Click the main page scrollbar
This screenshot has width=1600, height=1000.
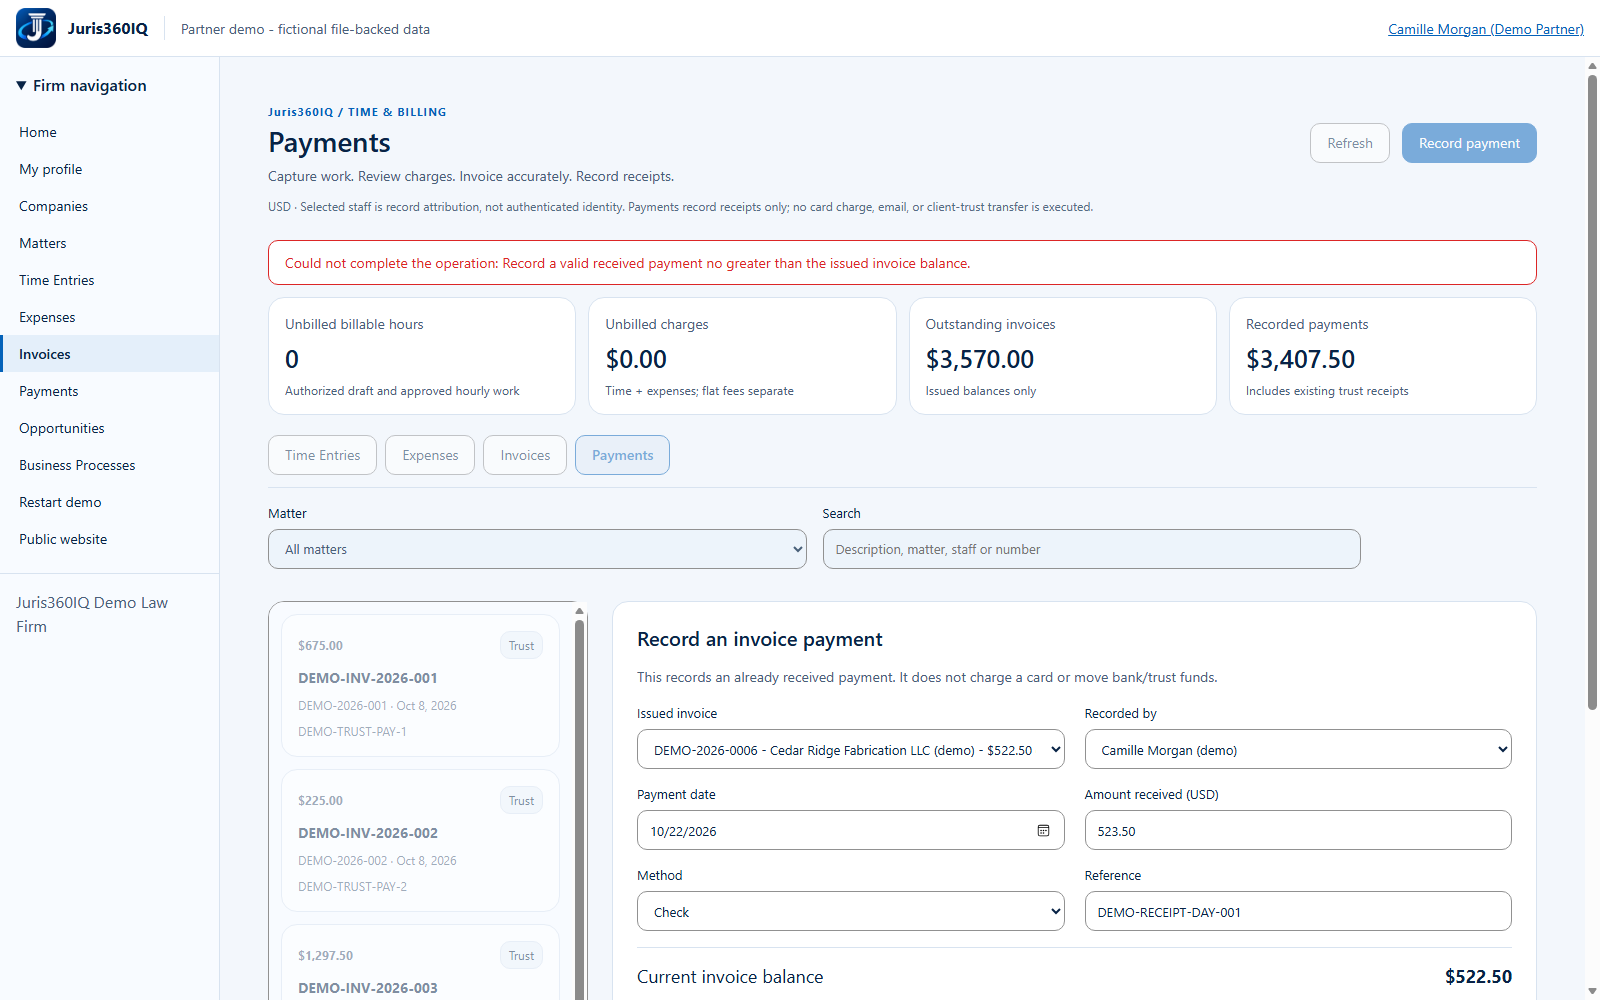click(1592, 390)
